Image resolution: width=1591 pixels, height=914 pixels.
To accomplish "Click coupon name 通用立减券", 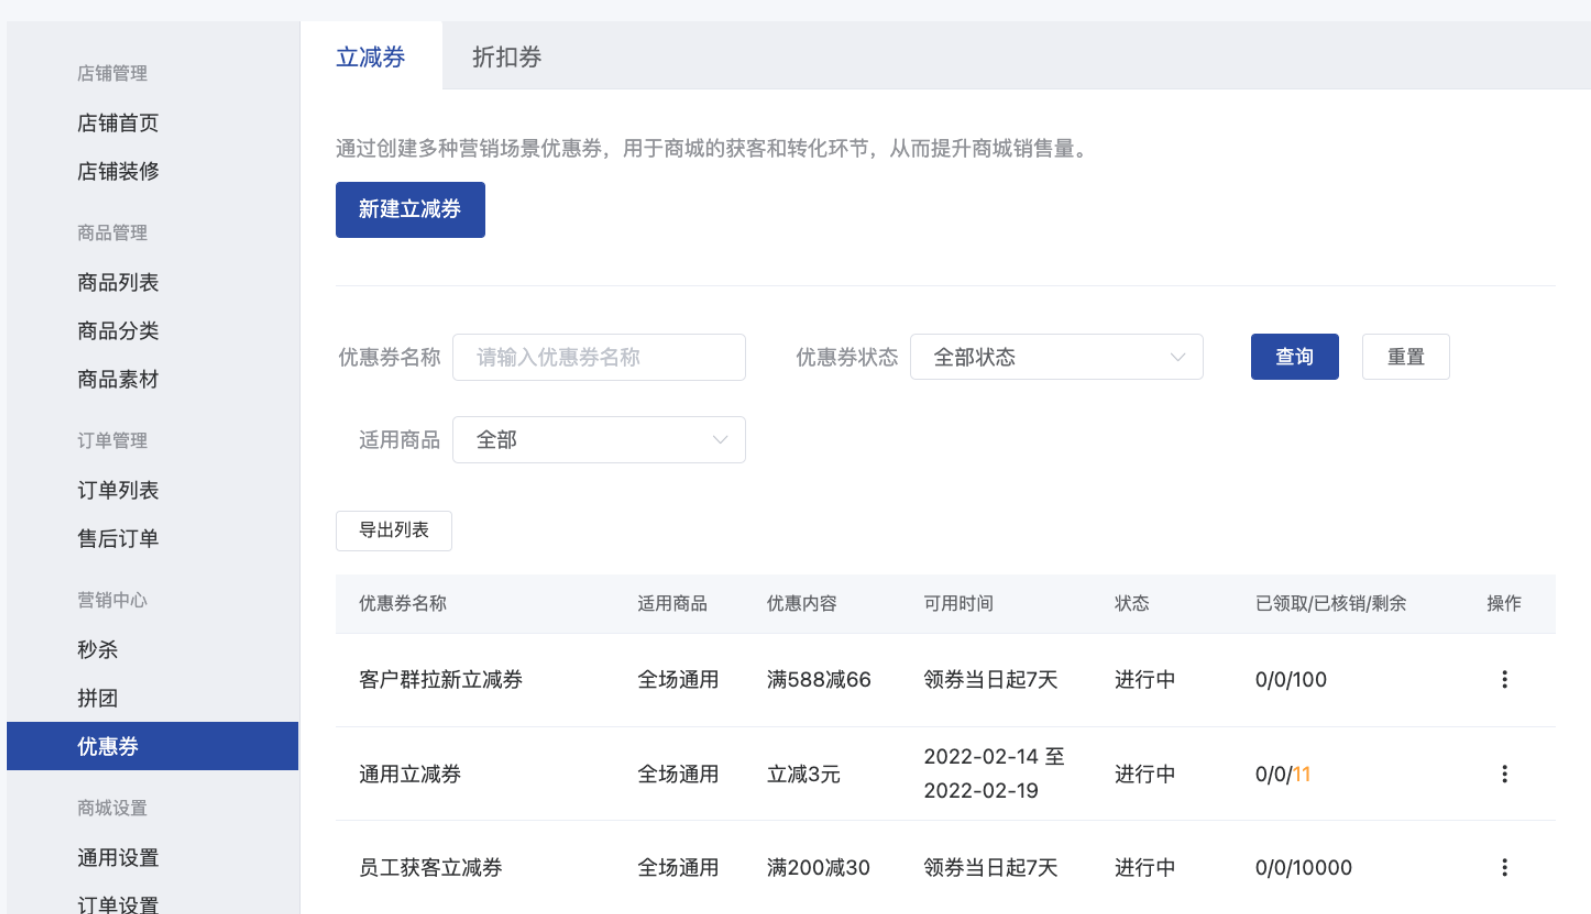I will [x=410, y=773].
